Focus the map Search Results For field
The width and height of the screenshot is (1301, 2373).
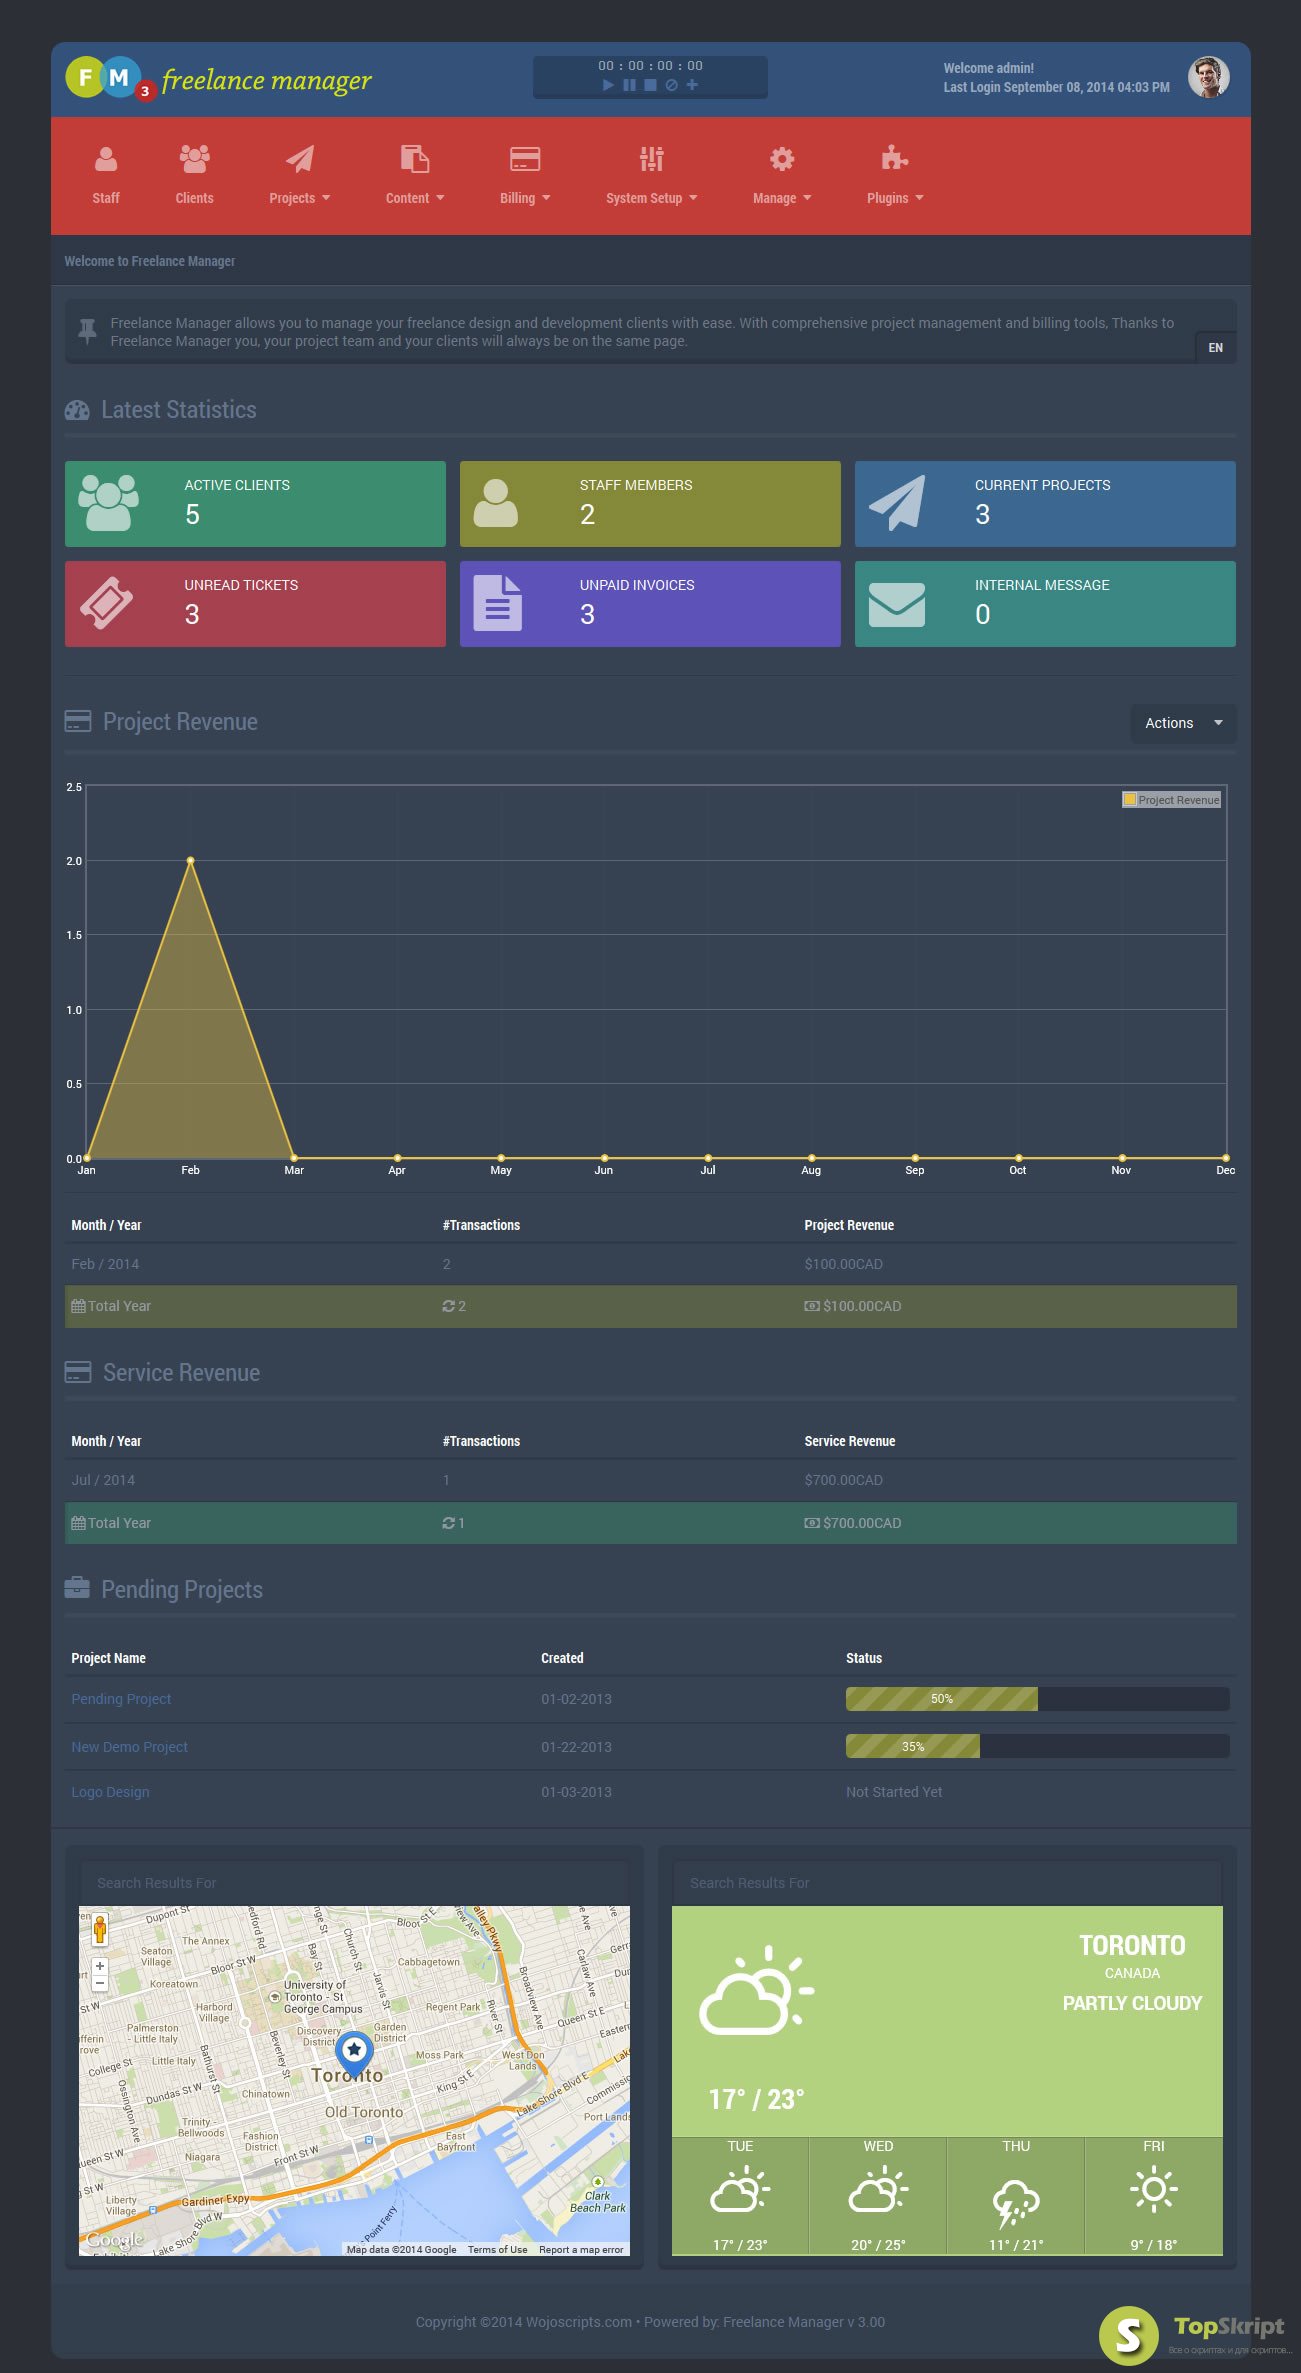pos(354,1883)
